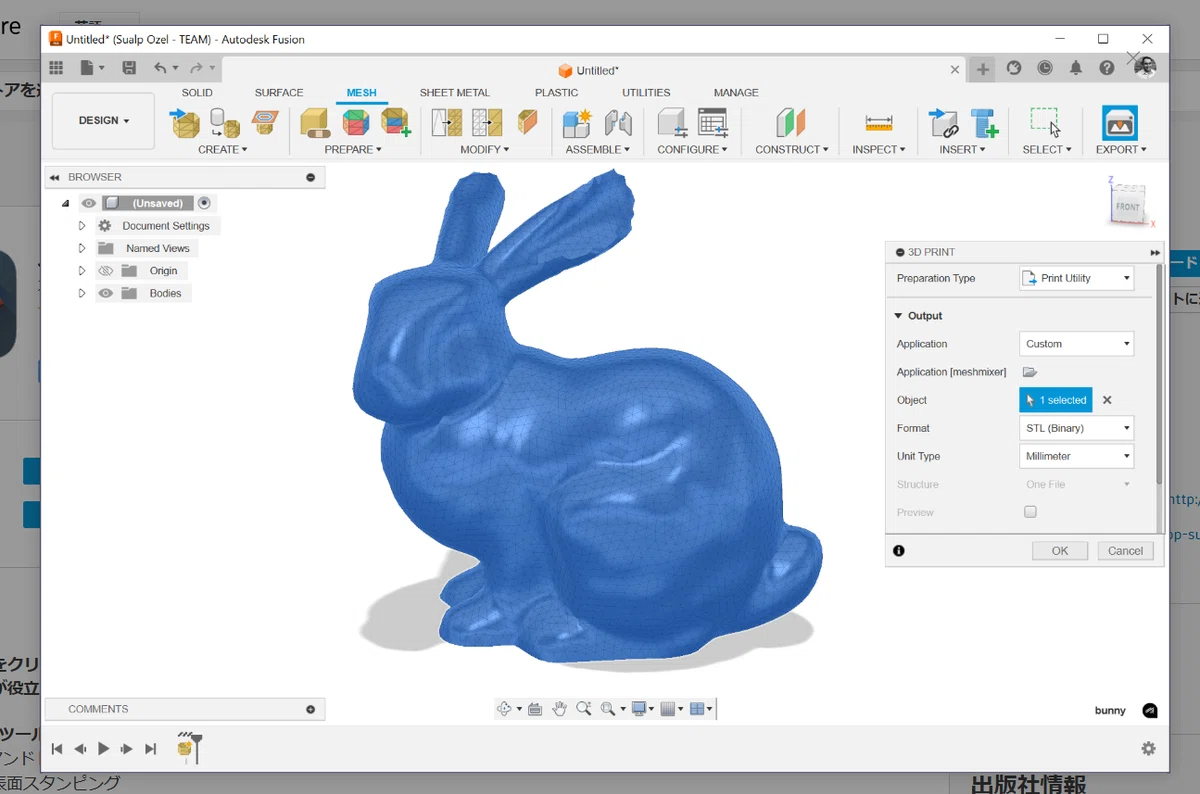Click Cancel in the 3D Print dialog
Image resolution: width=1200 pixels, height=794 pixels.
coord(1125,551)
